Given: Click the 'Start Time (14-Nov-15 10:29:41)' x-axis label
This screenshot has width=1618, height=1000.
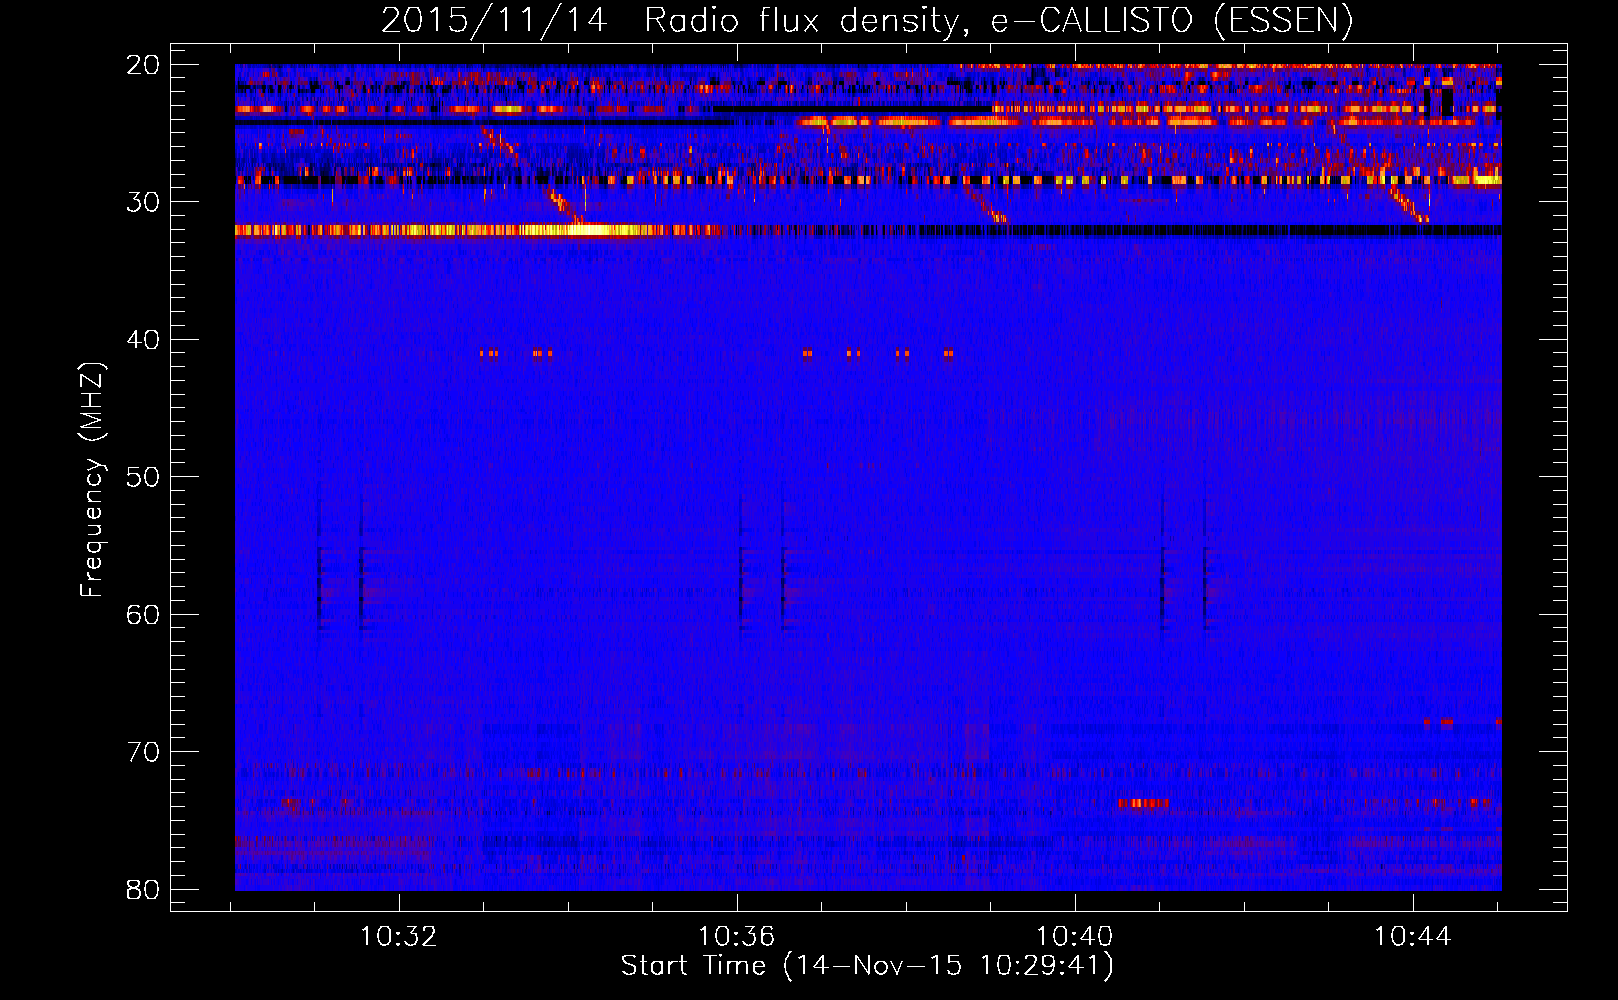Looking at the screenshot, I should pyautogui.click(x=867, y=966).
